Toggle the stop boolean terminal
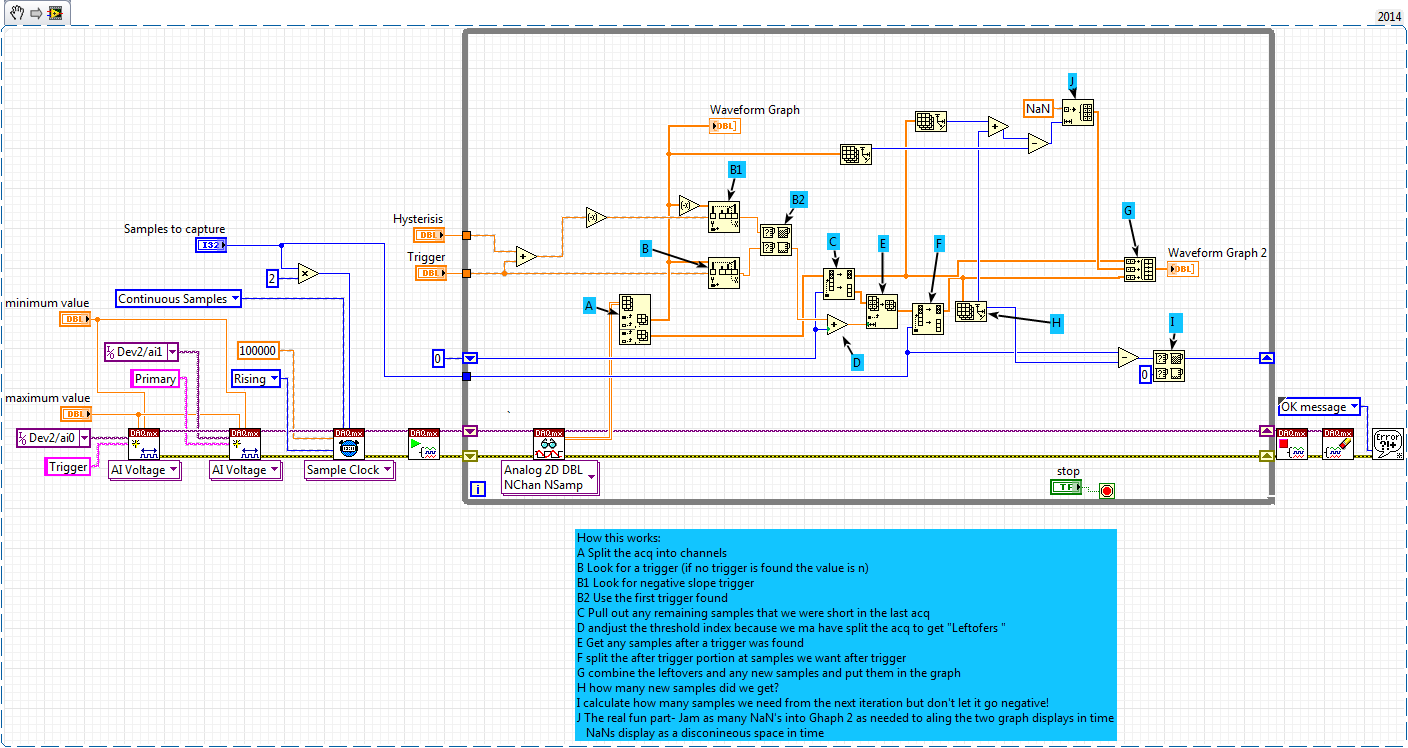1408x748 pixels. pos(1066,487)
